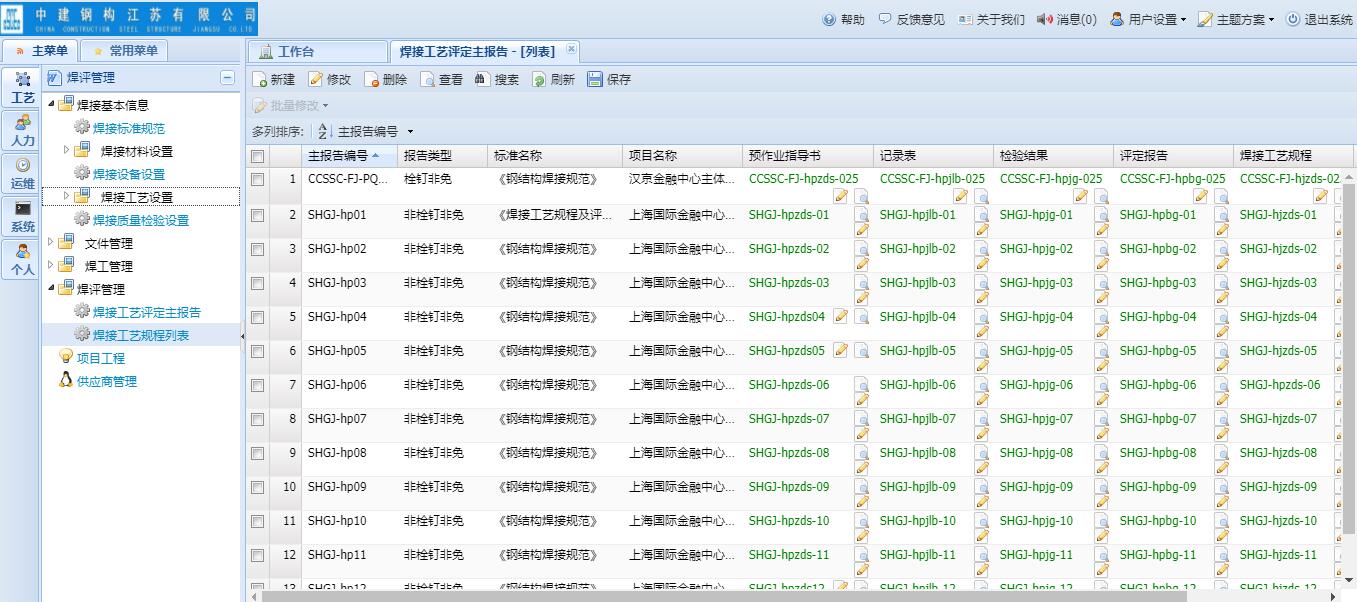Check the checkbox for SHGJ-hp05 row
The image size is (1357, 602).
coord(257,351)
